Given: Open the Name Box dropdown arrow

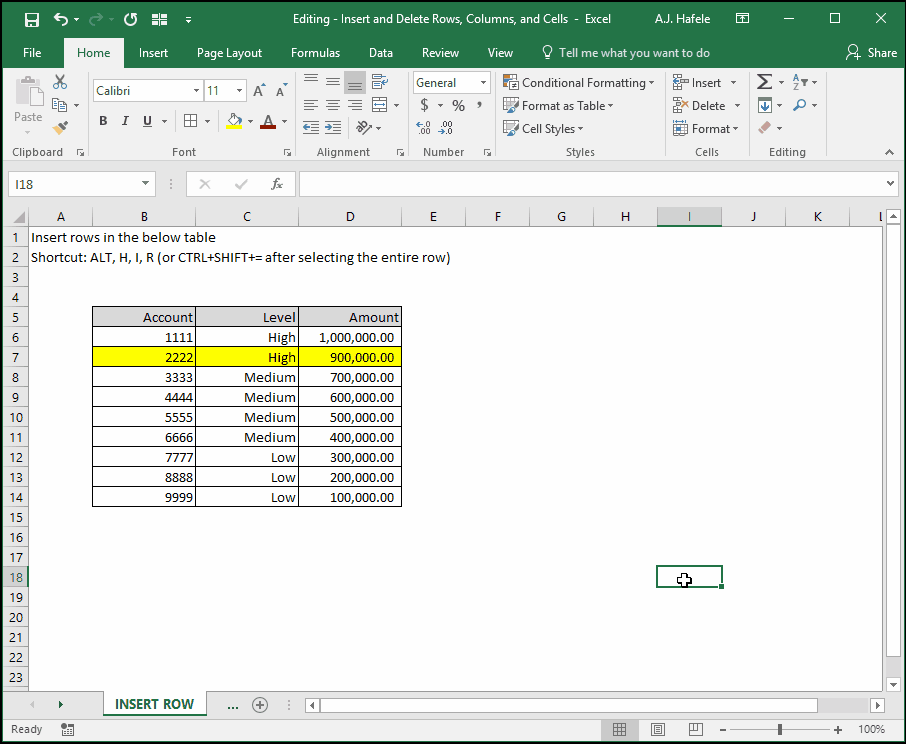Looking at the screenshot, I should pyautogui.click(x=145, y=184).
